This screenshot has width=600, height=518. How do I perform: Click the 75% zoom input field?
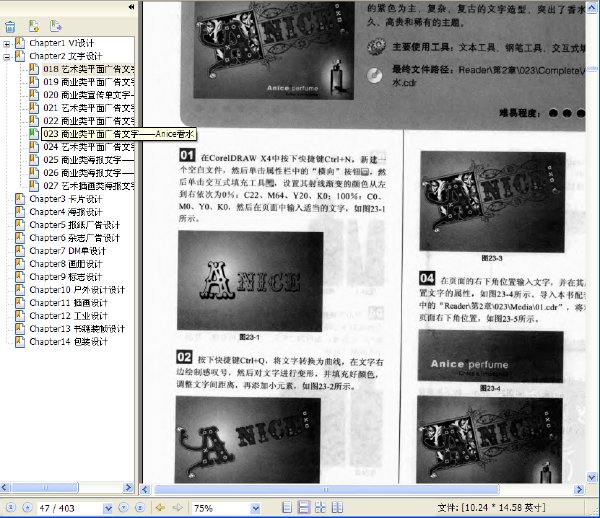[x=221, y=508]
